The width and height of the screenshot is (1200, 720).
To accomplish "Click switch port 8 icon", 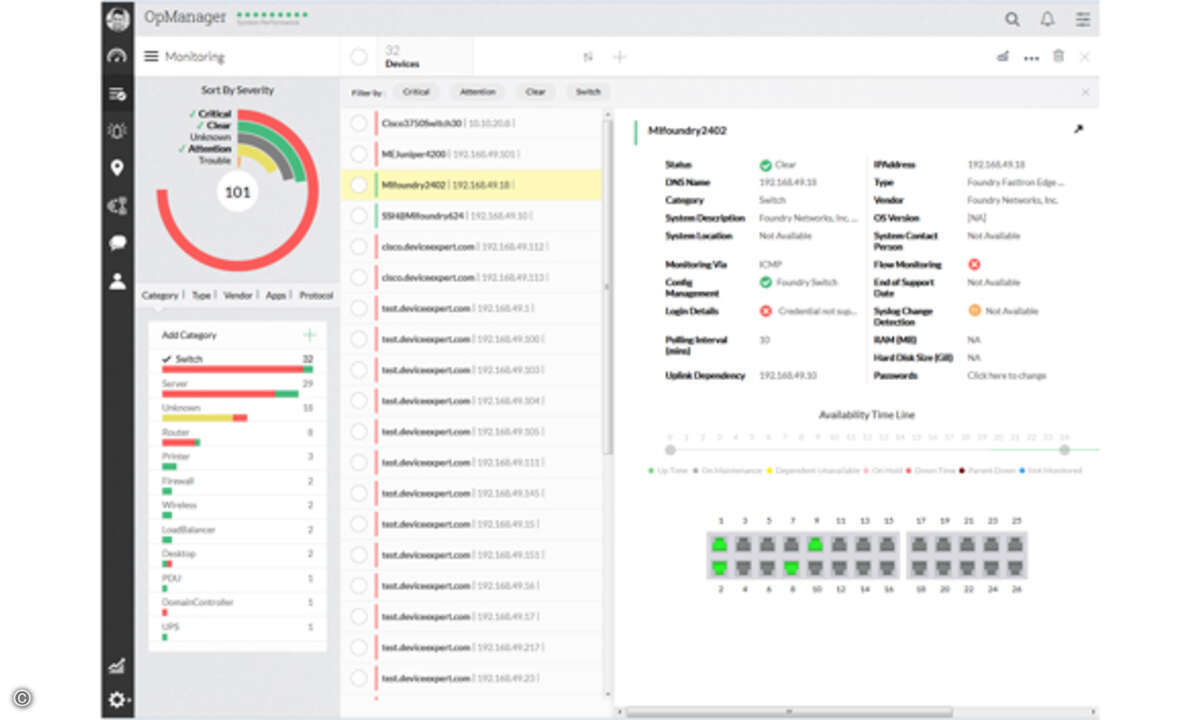I will click(792, 568).
